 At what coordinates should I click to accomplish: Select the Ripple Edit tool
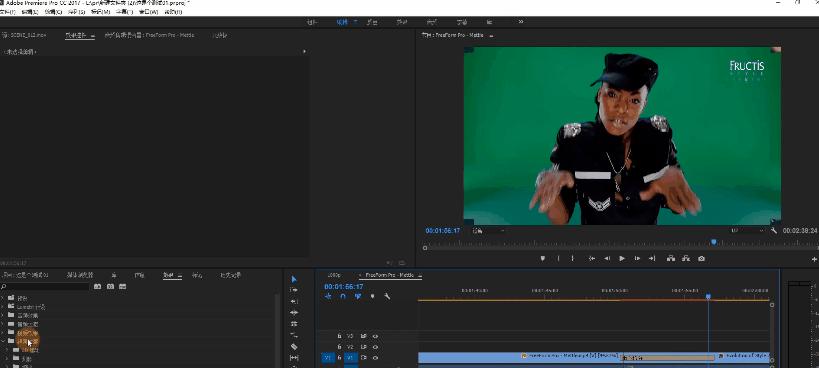294,312
